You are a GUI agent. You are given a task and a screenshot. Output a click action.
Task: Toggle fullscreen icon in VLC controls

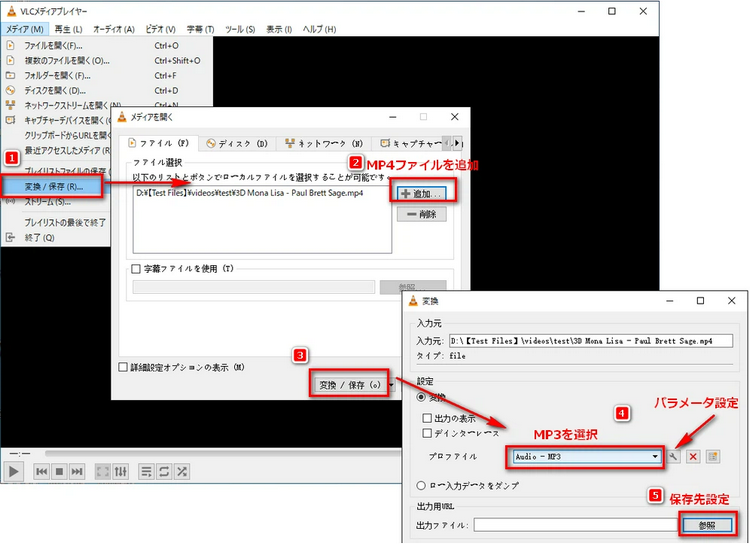pos(103,472)
